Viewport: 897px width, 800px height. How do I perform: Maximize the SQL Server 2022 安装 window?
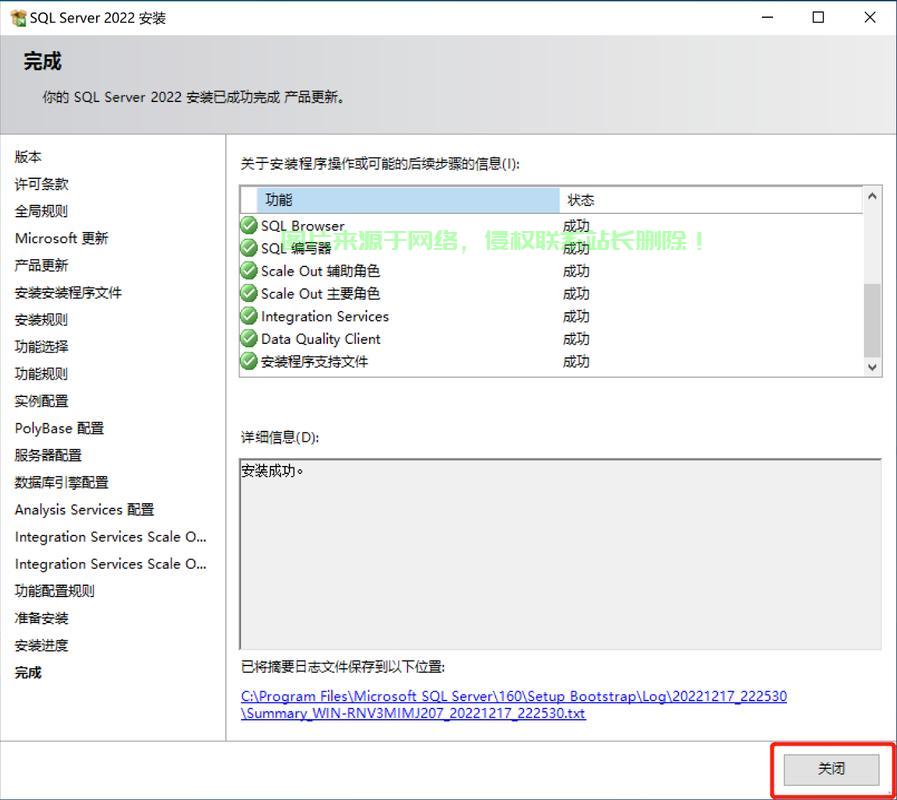pyautogui.click(x=819, y=18)
